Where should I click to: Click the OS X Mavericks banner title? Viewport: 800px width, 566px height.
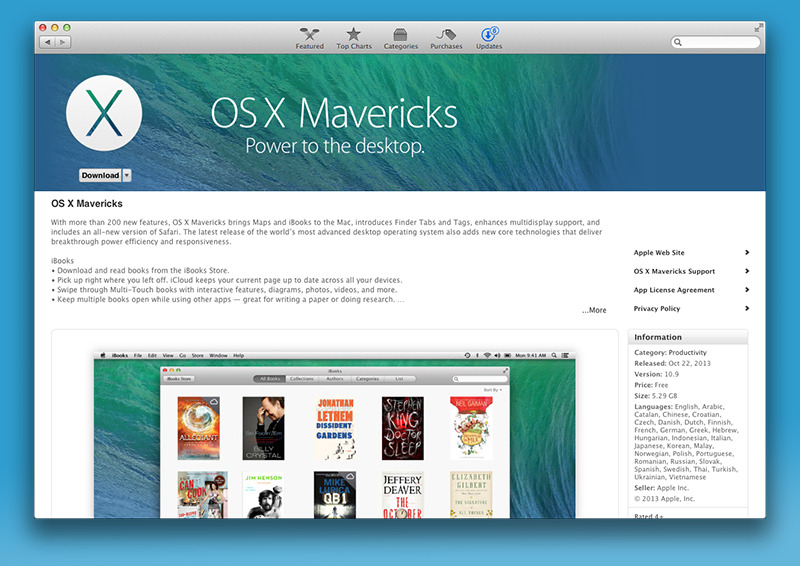click(334, 111)
